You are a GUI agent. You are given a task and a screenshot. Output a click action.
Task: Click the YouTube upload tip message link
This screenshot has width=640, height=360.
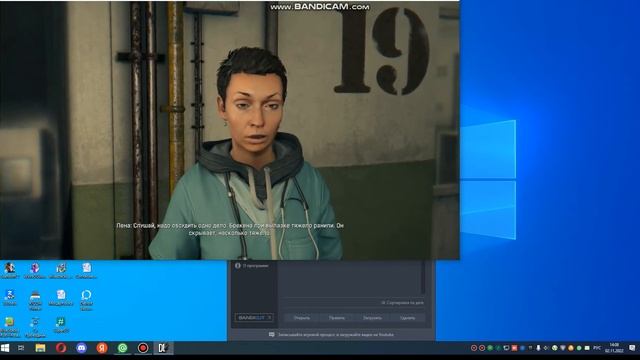336,335
